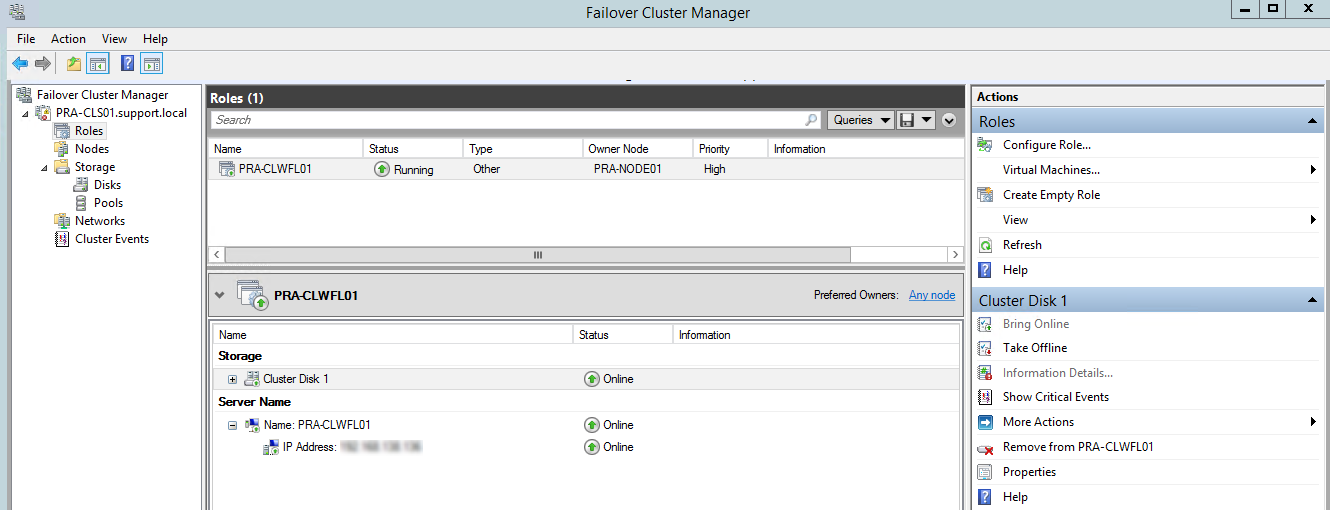Click the Running status icon of PRA-CLWFL01

tap(382, 169)
